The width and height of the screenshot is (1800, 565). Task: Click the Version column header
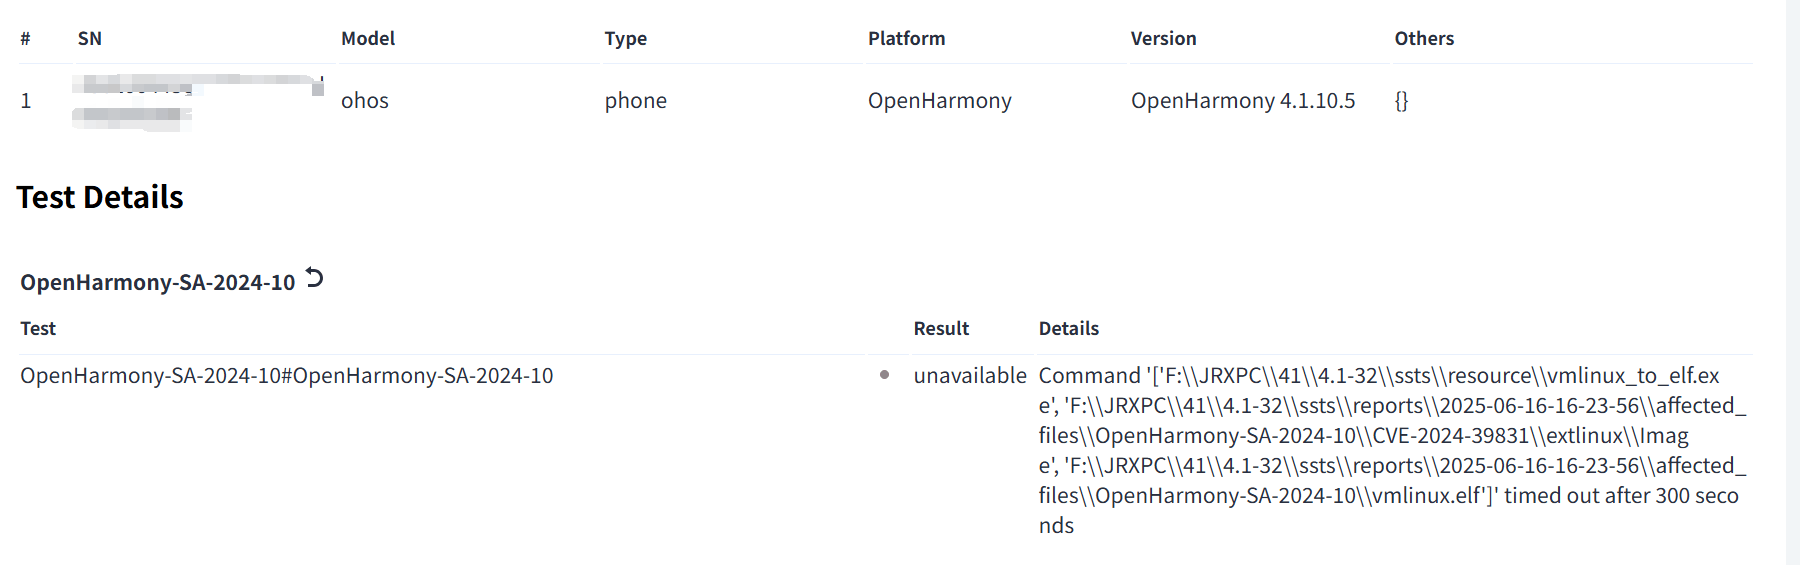pyautogui.click(x=1163, y=38)
